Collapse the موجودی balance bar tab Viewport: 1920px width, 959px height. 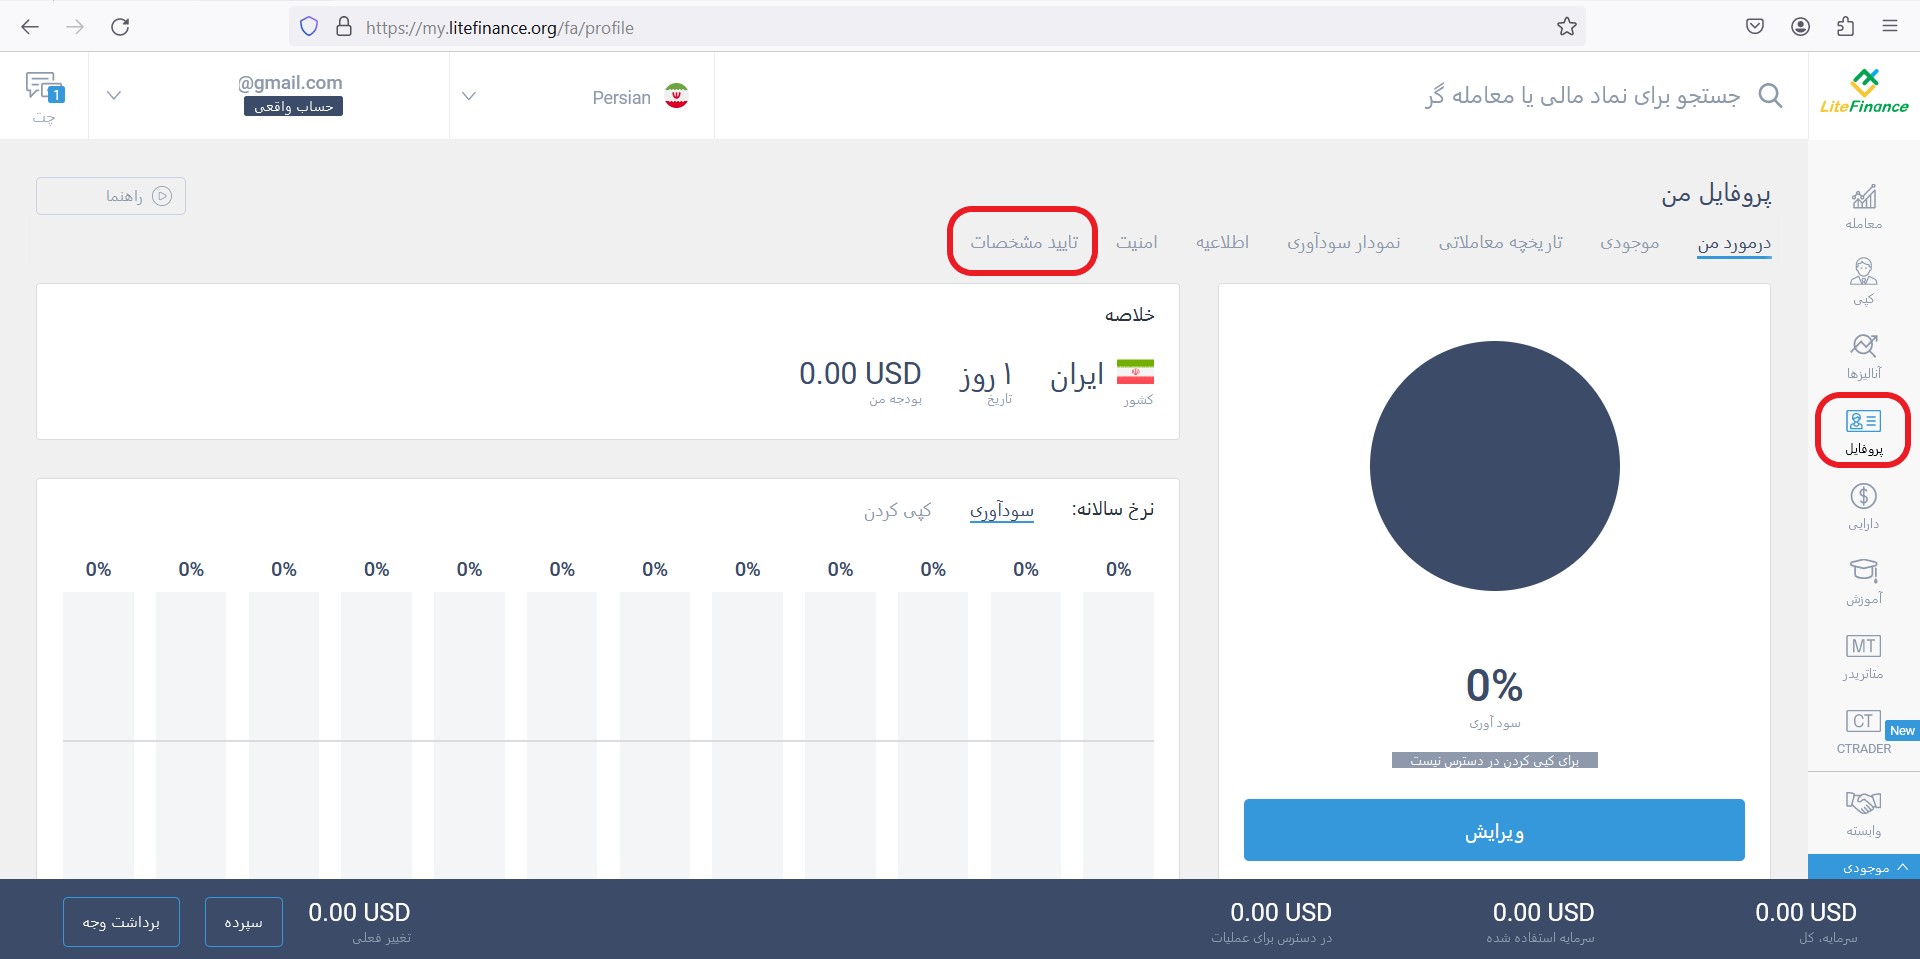[x=1864, y=867]
